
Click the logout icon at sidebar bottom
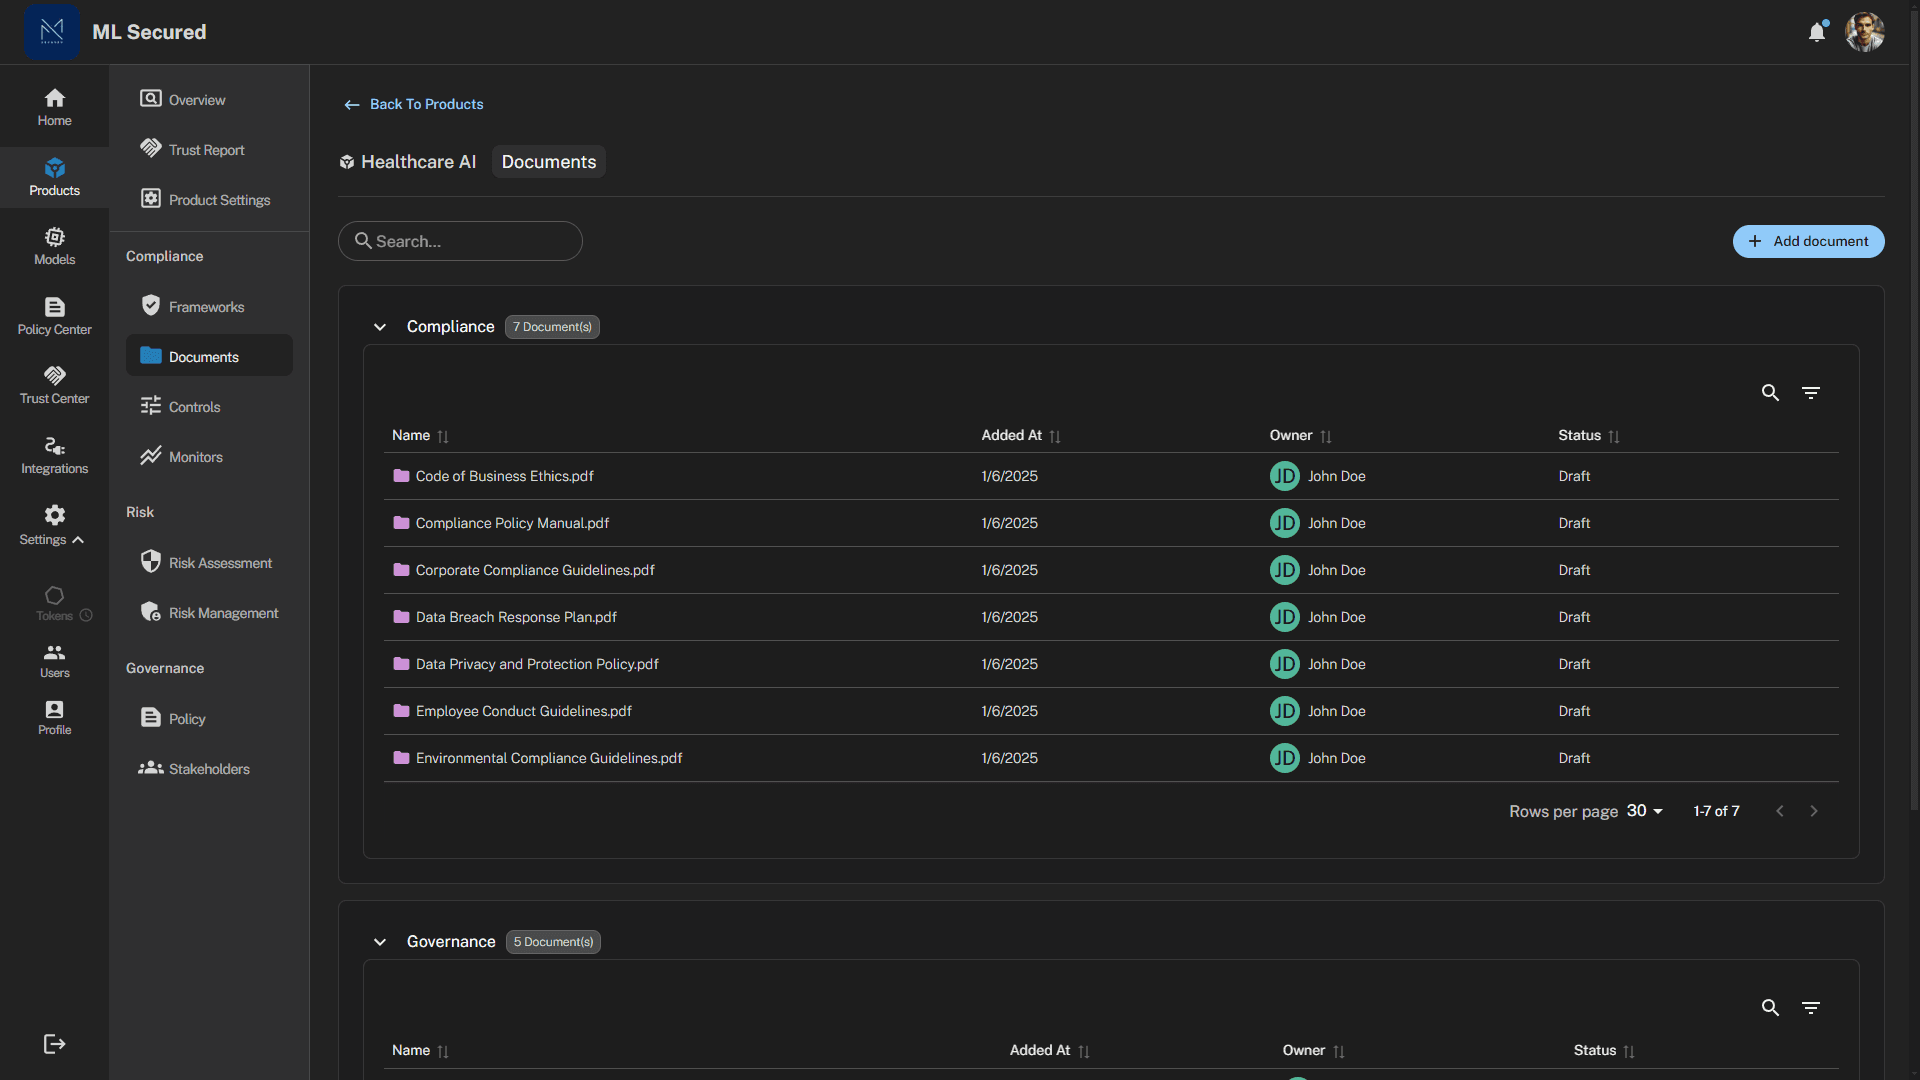tap(54, 1044)
